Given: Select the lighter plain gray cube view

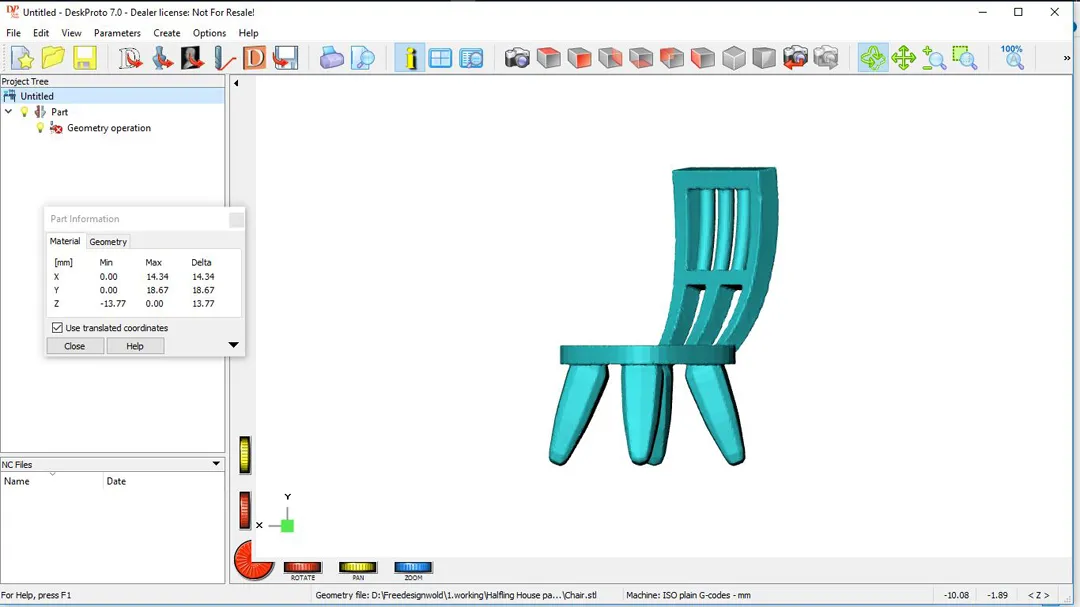Looking at the screenshot, I should (734, 58).
